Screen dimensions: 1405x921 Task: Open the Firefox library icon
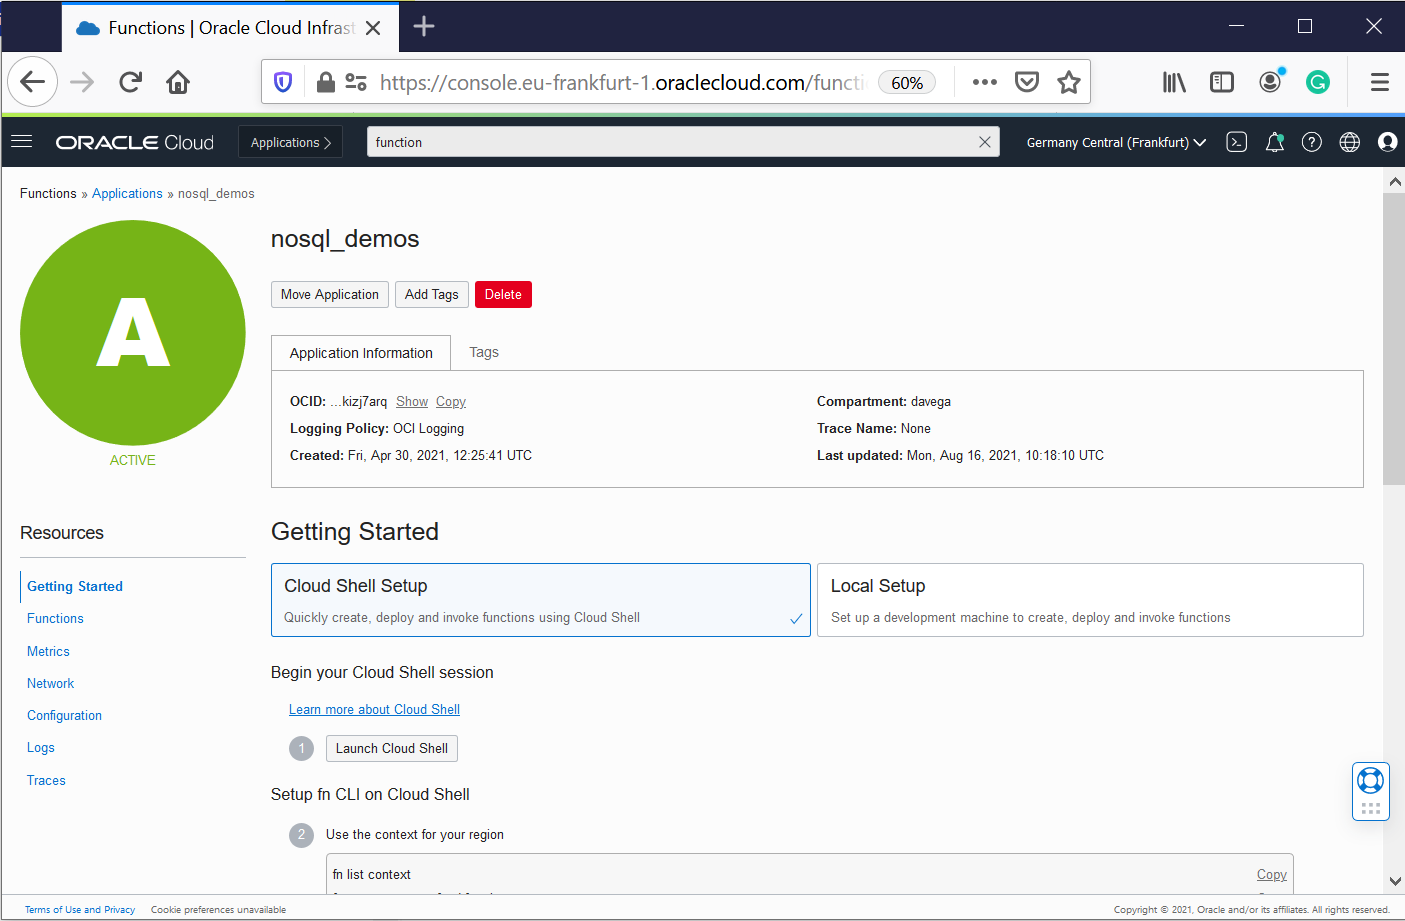point(1174,82)
